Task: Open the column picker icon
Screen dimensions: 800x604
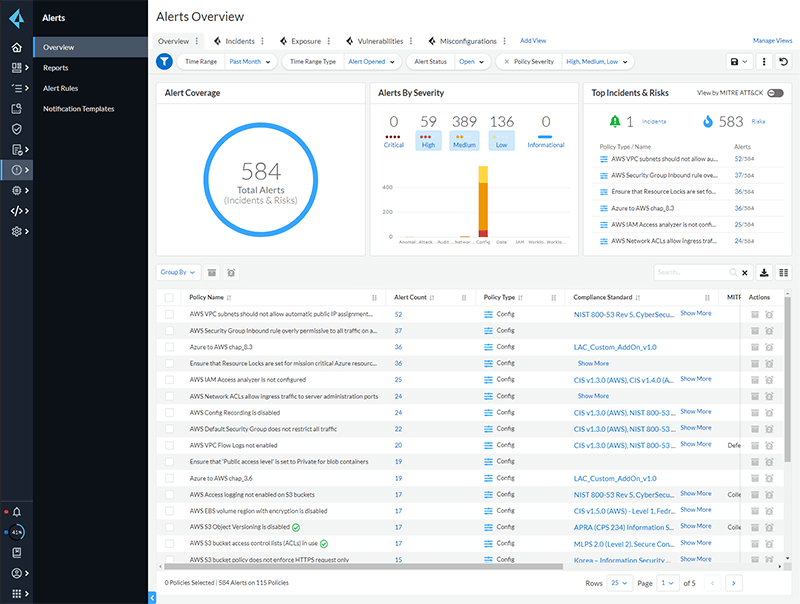Action: 783,272
